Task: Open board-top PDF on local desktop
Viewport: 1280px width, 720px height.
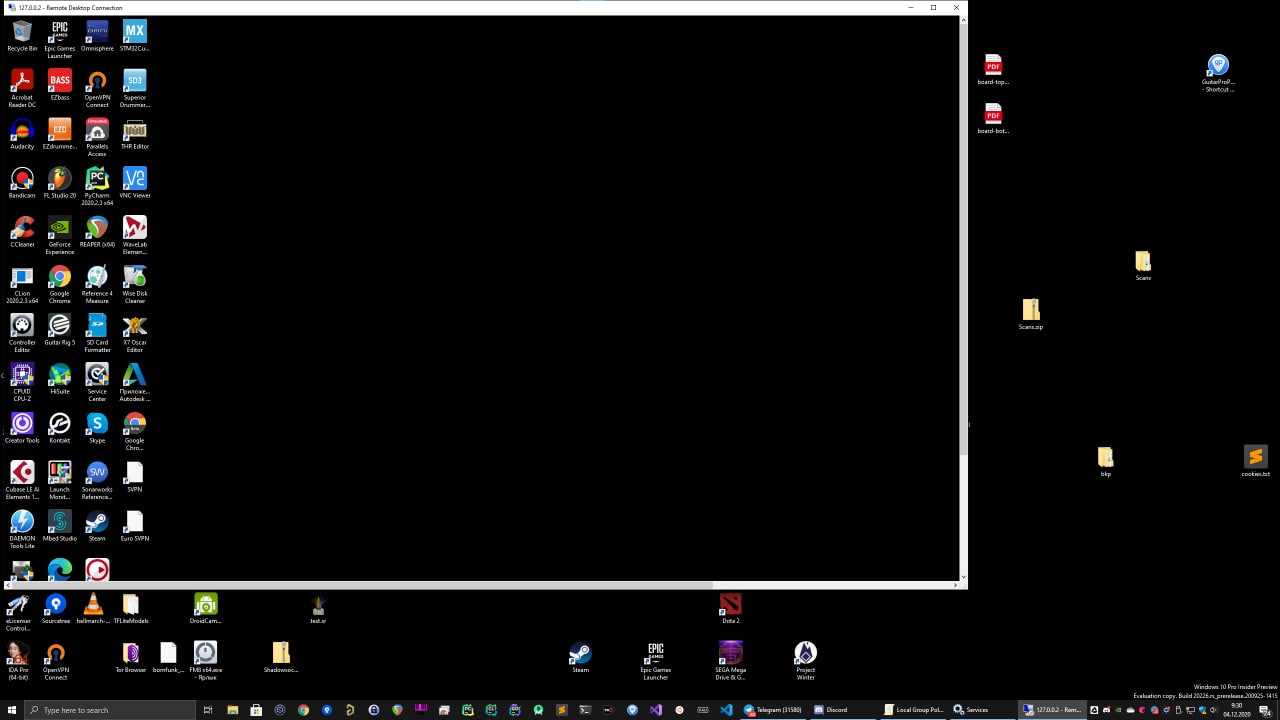Action: tap(993, 70)
